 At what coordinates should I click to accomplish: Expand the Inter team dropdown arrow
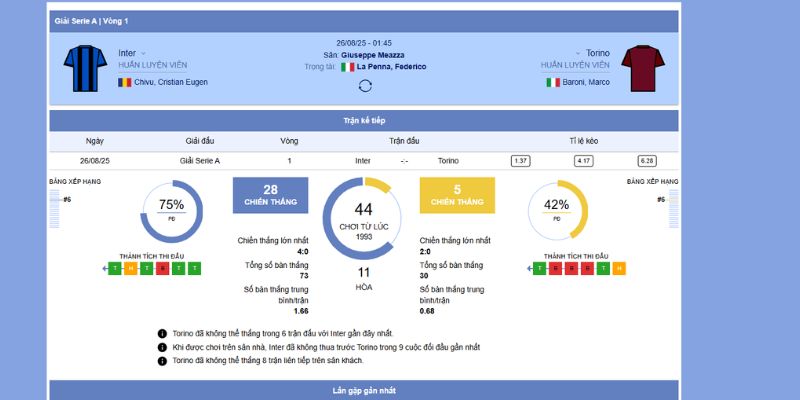click(x=144, y=53)
